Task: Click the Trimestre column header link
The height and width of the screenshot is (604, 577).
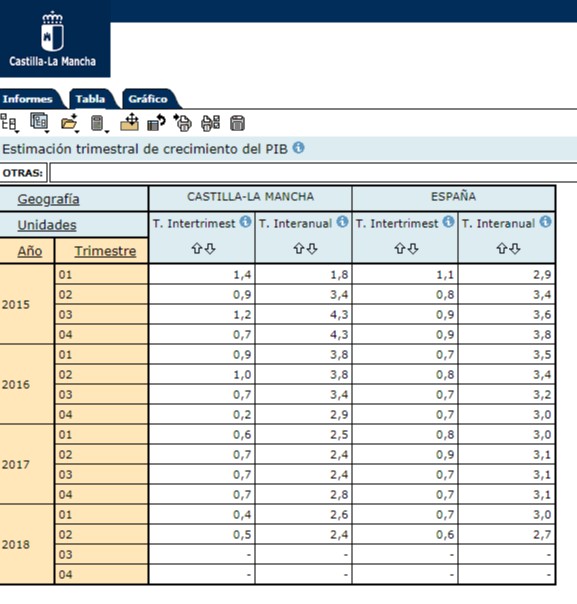Action: tap(105, 251)
